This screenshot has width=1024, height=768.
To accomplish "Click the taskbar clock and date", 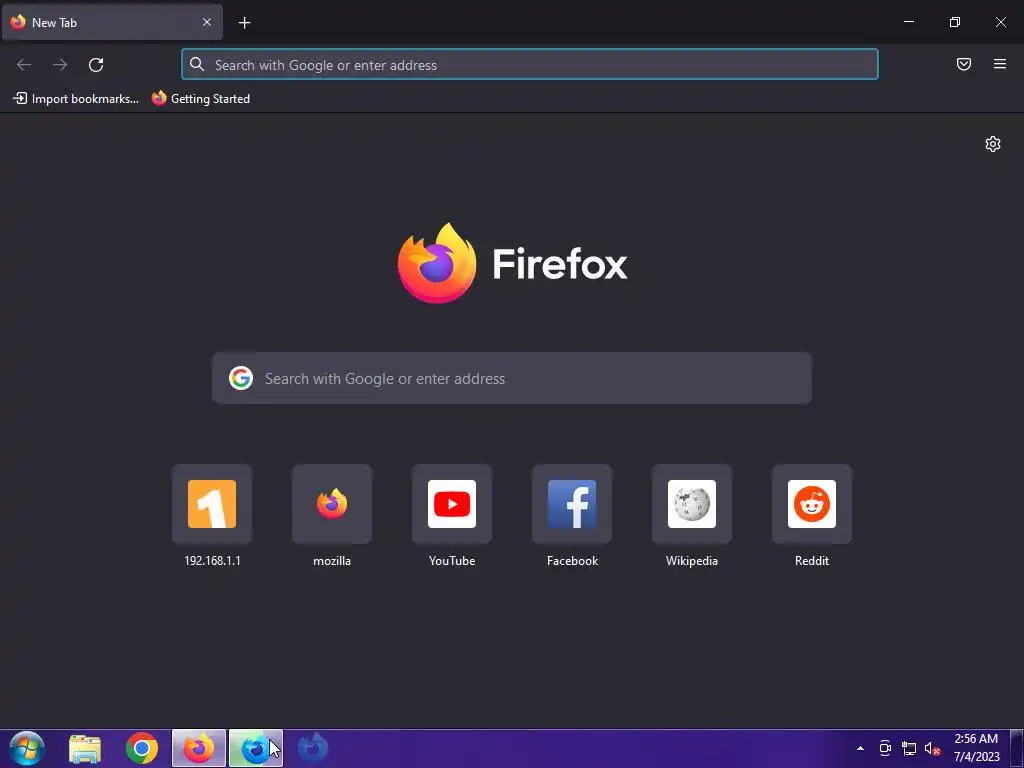I will click(976, 748).
